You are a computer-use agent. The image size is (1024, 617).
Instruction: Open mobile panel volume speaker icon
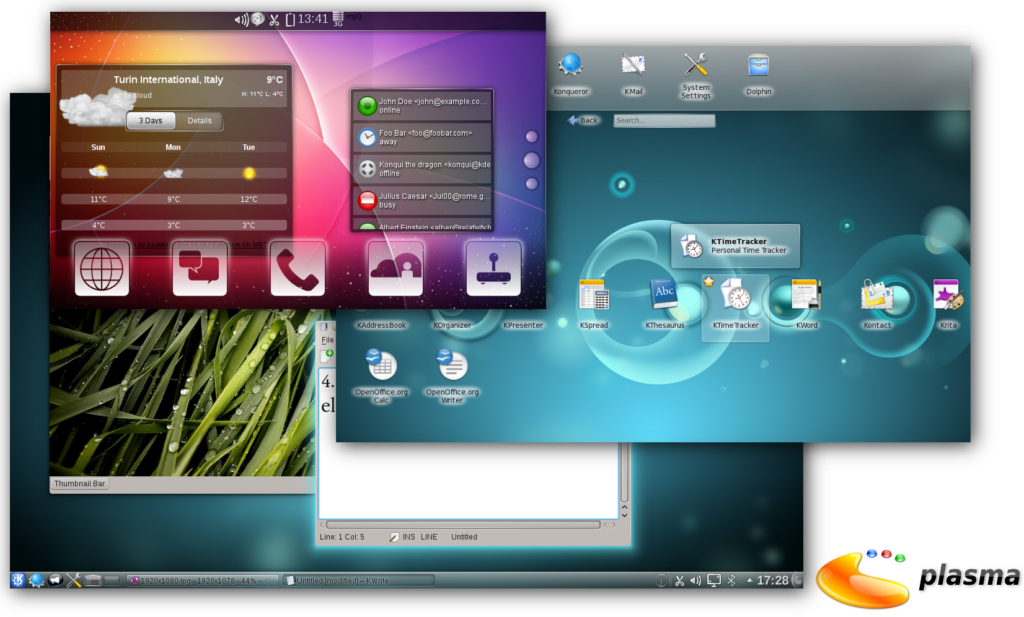(241, 20)
